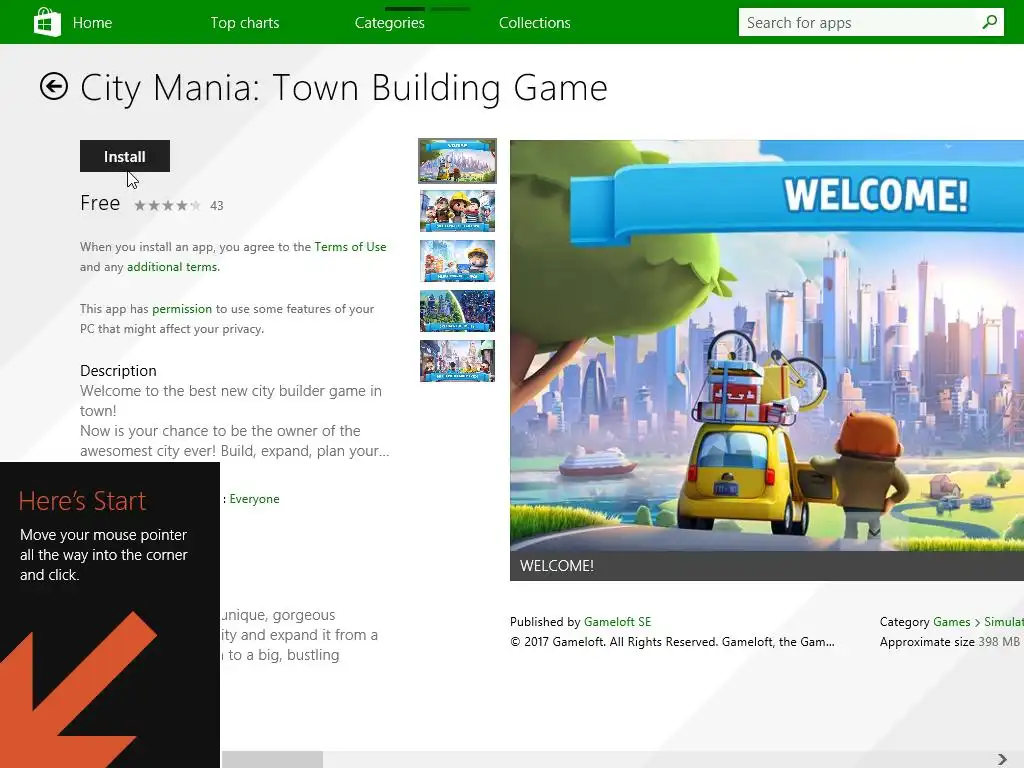Screen dimensions: 1024x768
Task: Click the WELCOME! caption below the screenshot
Action: click(x=556, y=566)
